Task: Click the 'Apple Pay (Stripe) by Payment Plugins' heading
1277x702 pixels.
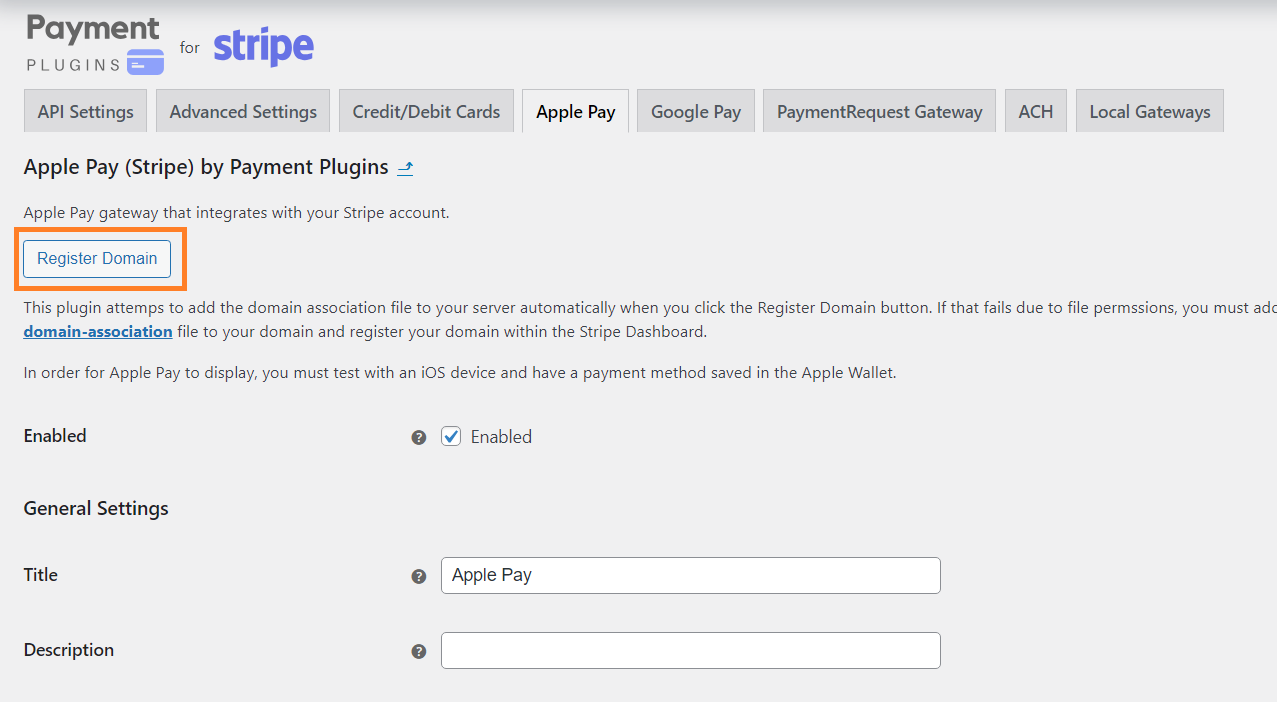Action: click(206, 167)
